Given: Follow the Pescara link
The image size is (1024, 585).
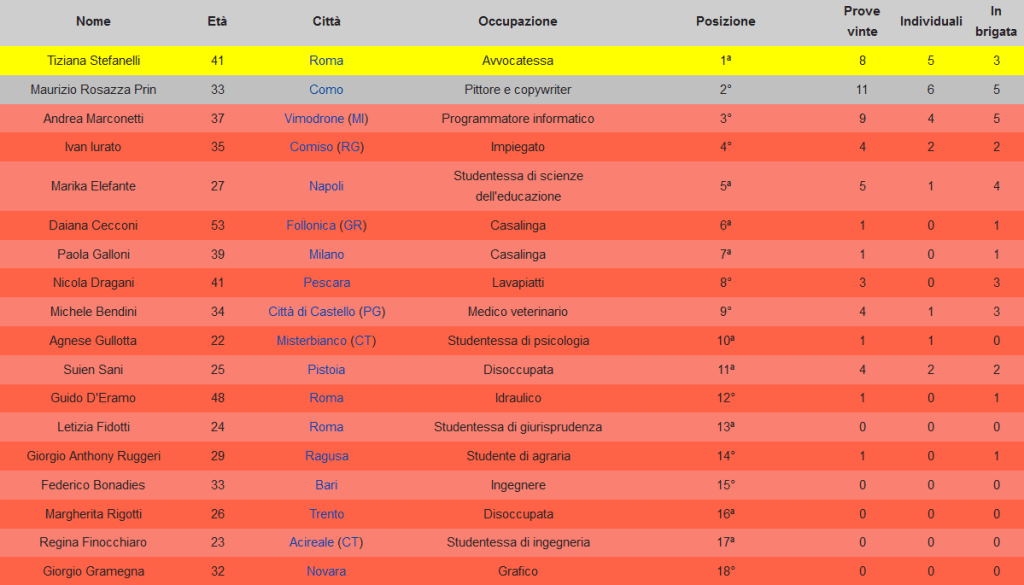Looking at the screenshot, I should tap(326, 283).
